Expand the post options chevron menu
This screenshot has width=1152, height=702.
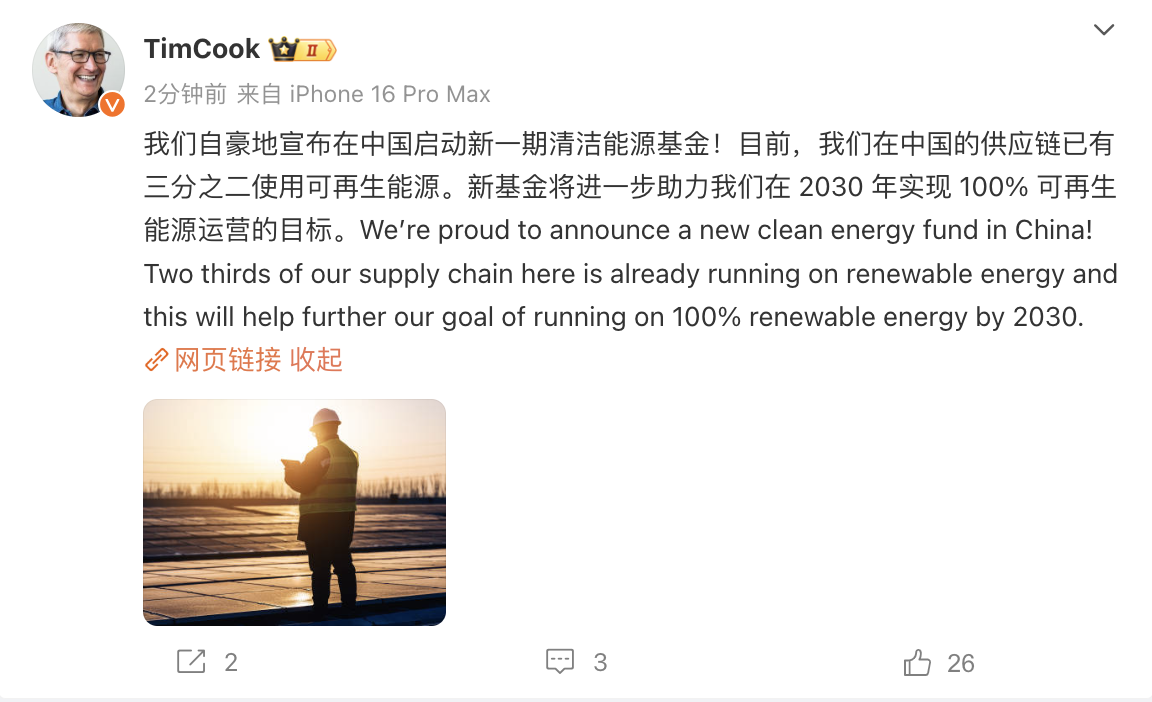1103,30
